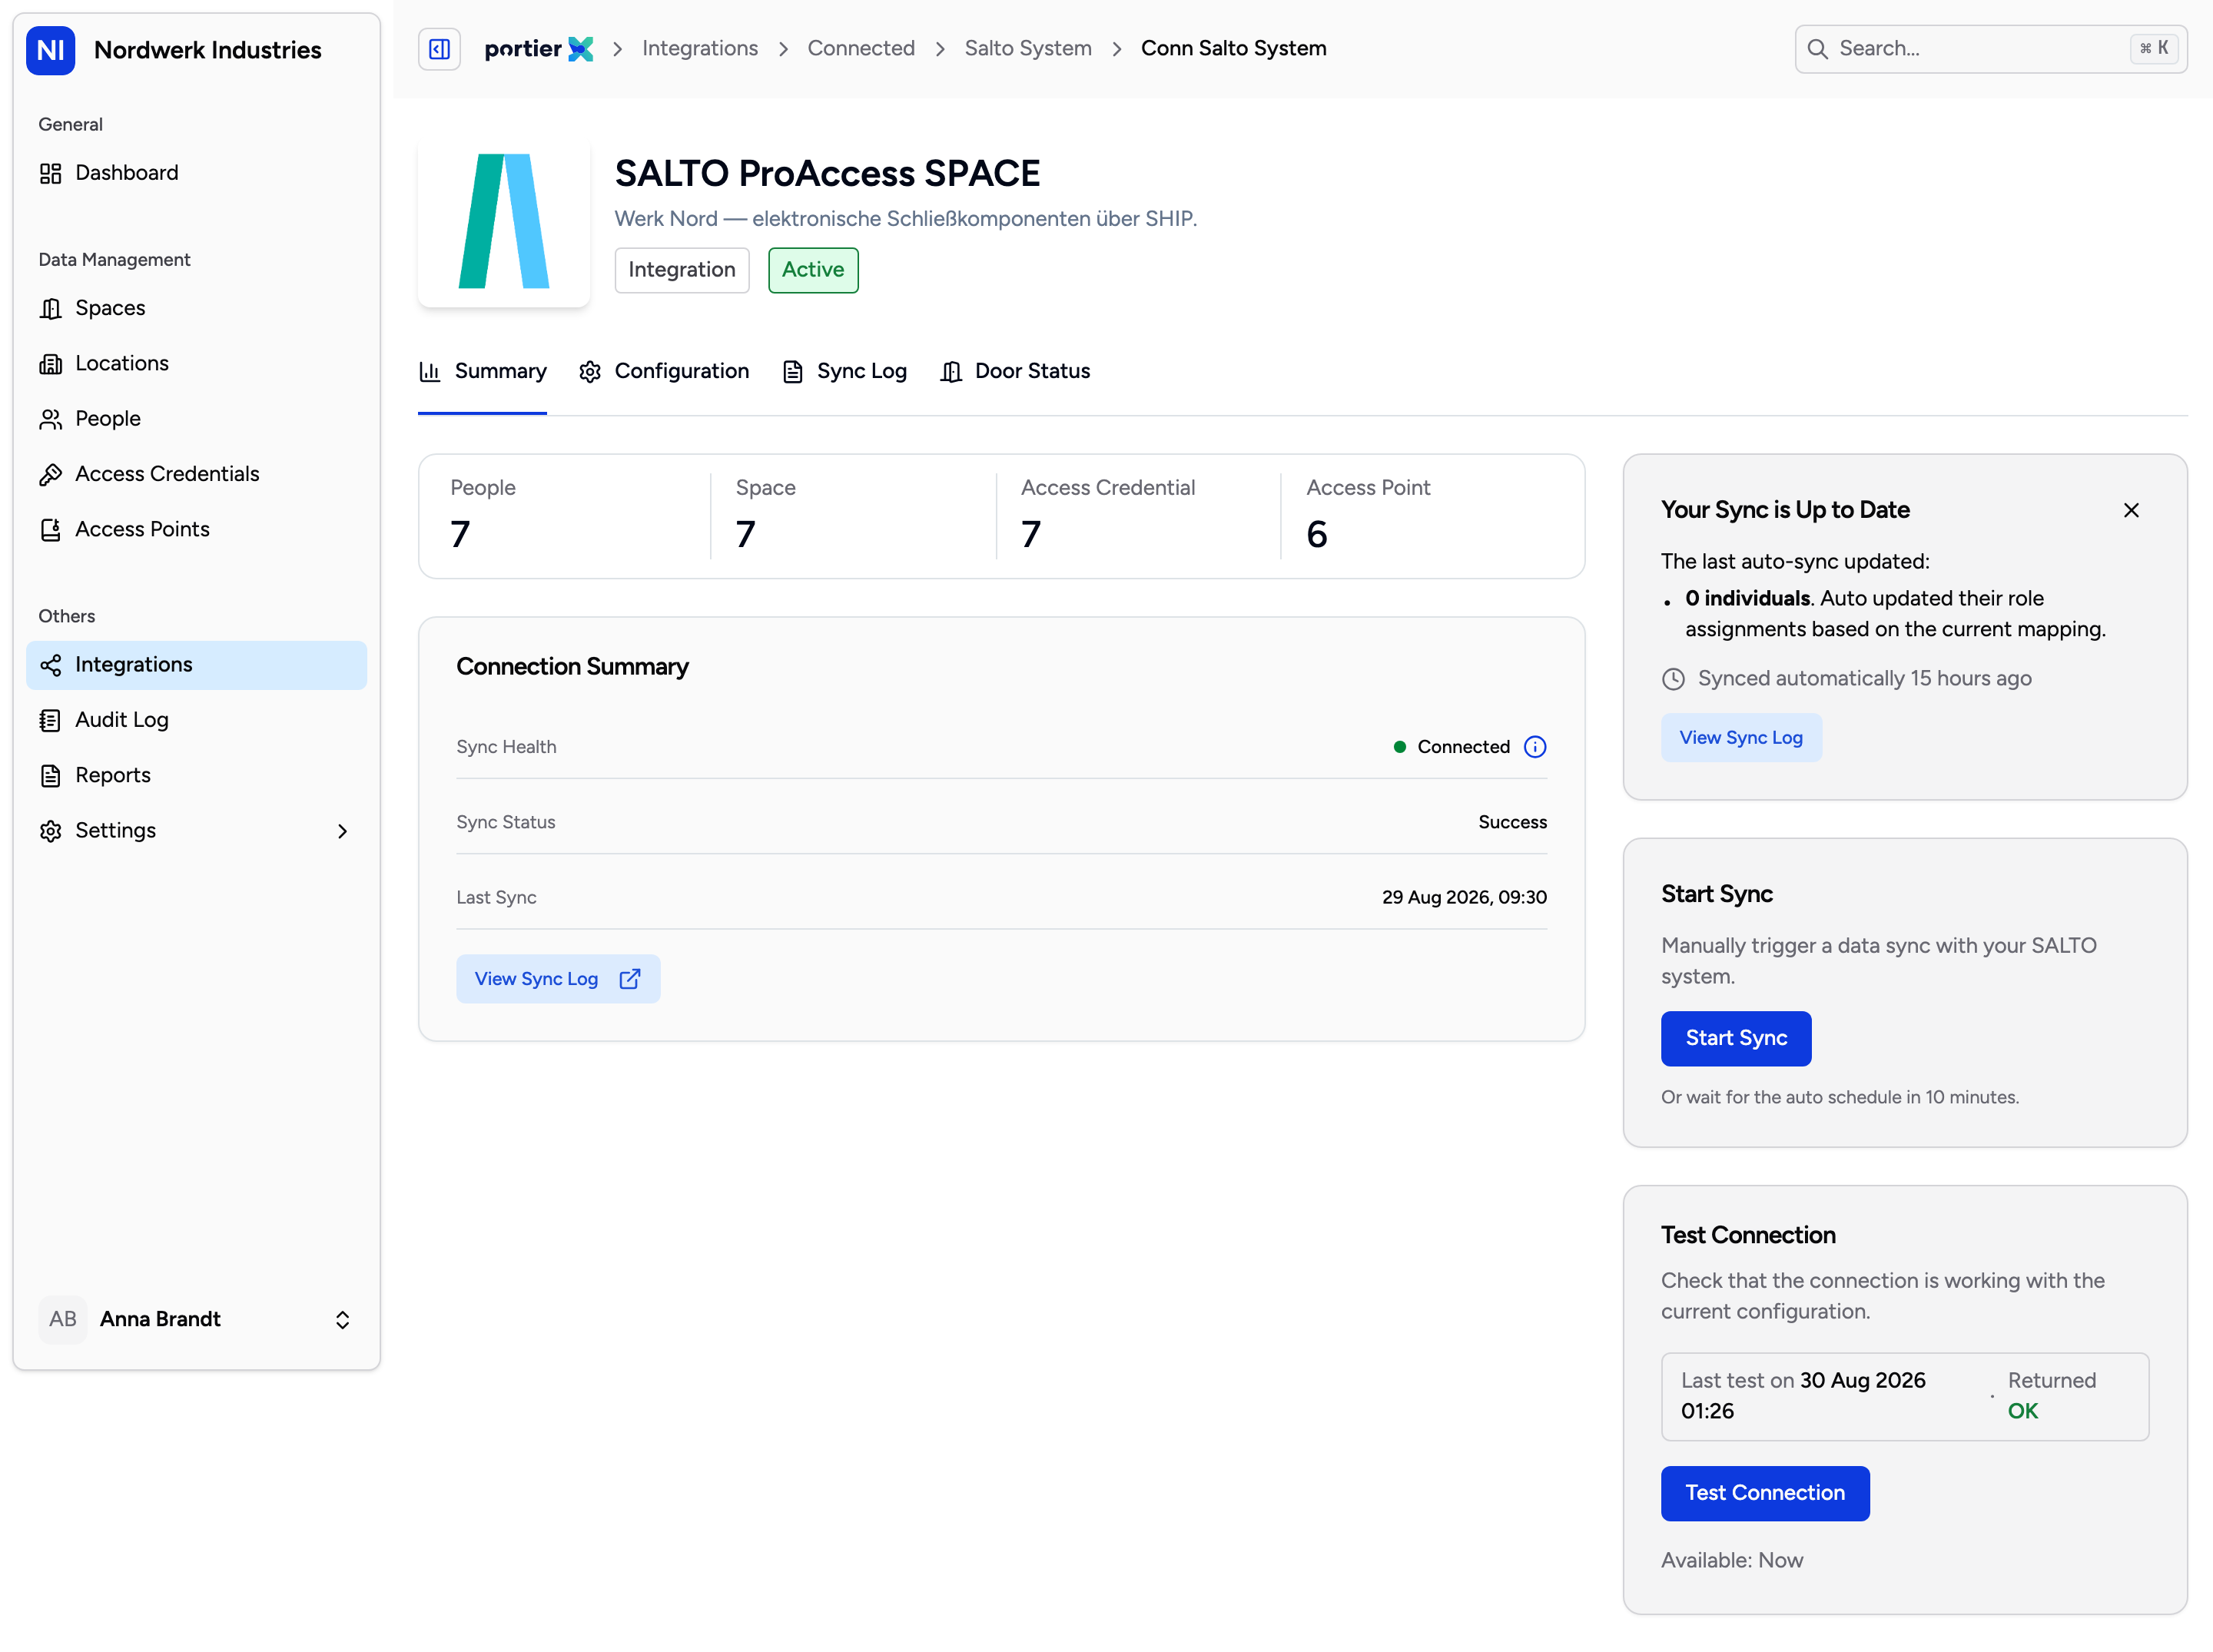Select Integrations in the sidebar
This screenshot has height=1652, width=2213.
tap(197, 665)
